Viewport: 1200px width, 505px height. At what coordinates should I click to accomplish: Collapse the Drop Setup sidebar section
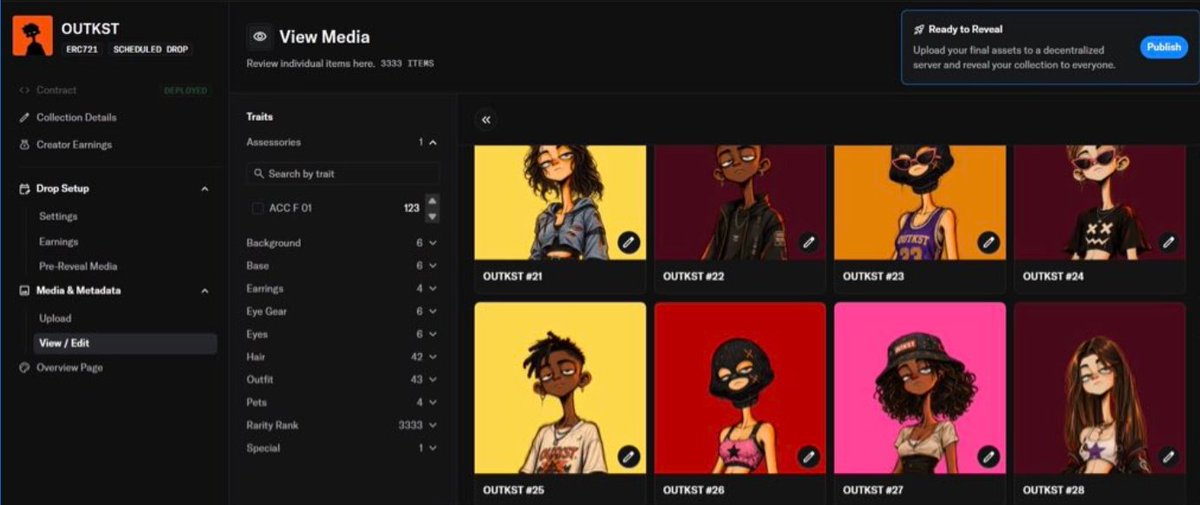[x=204, y=189]
